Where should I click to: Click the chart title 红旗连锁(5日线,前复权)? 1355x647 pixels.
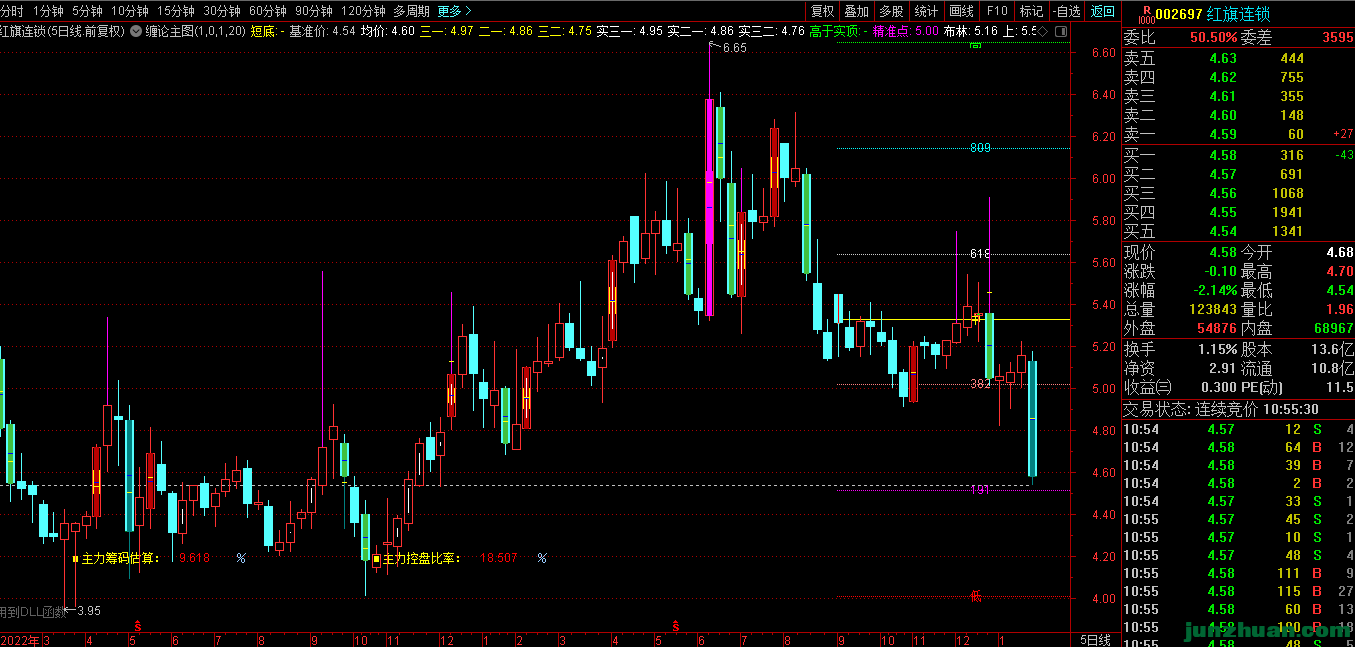point(62,31)
